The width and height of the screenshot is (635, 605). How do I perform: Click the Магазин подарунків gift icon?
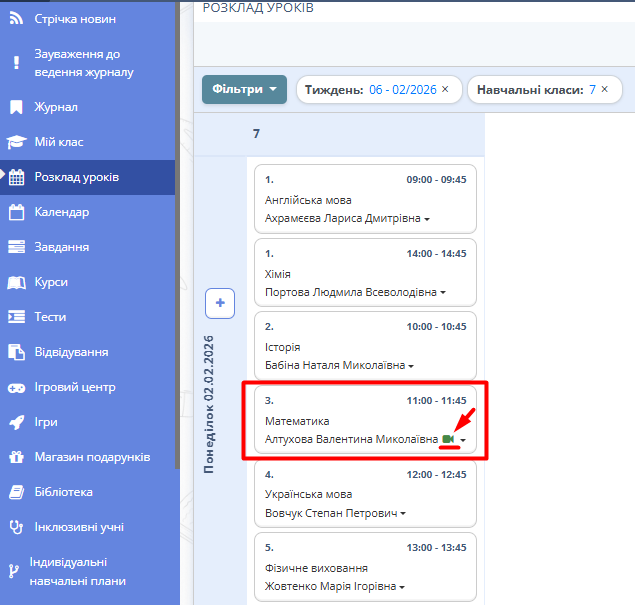[x=16, y=457]
